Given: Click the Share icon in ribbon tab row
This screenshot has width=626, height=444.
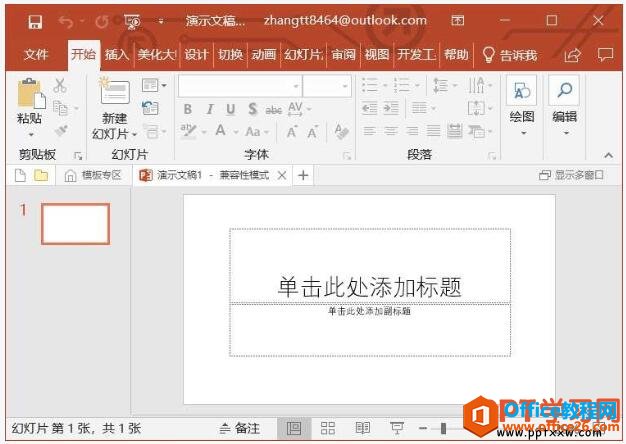Looking at the screenshot, I should pyautogui.click(x=573, y=55).
